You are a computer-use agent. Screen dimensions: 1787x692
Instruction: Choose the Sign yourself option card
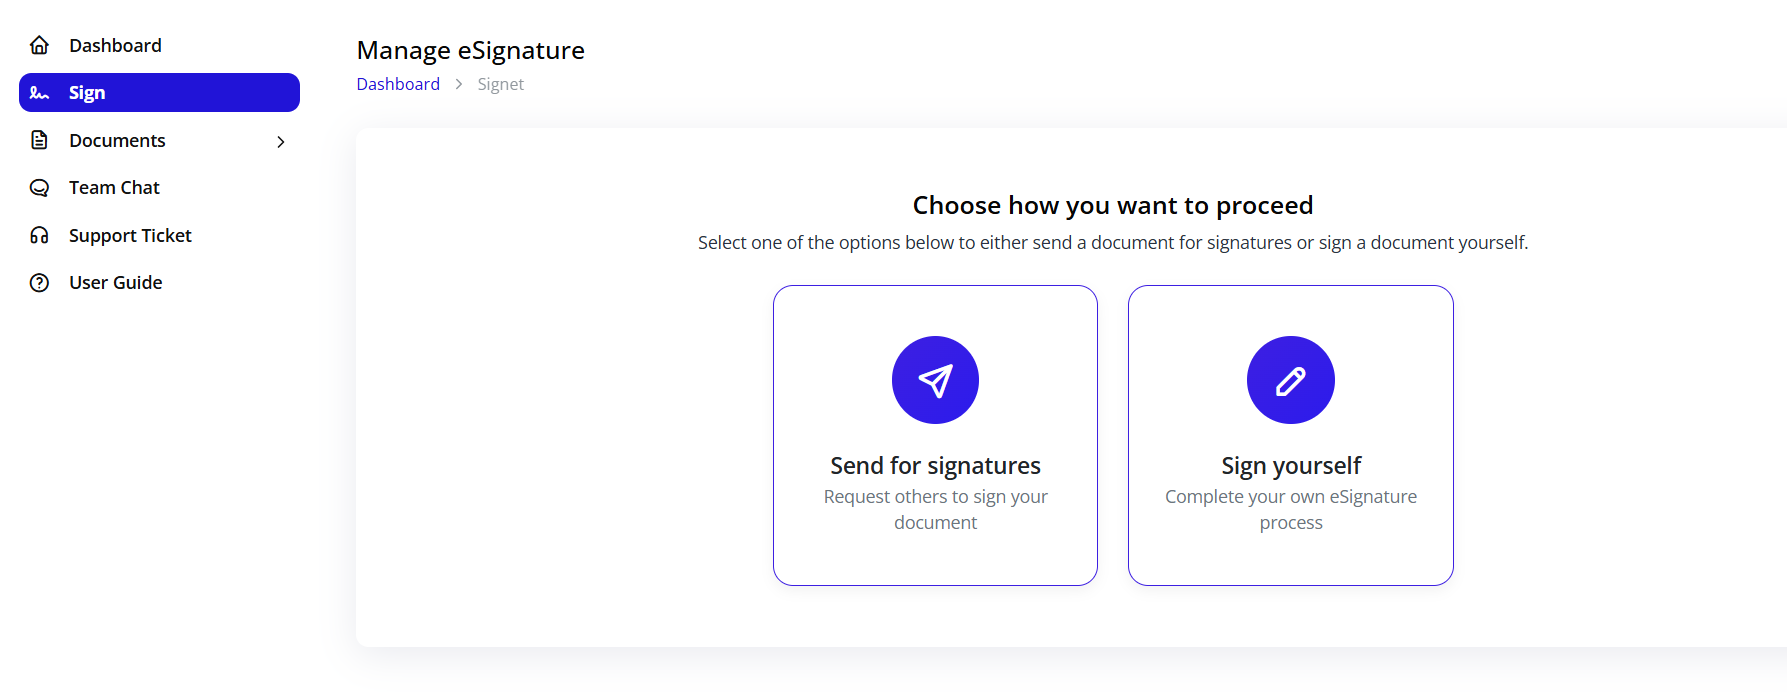pyautogui.click(x=1290, y=435)
